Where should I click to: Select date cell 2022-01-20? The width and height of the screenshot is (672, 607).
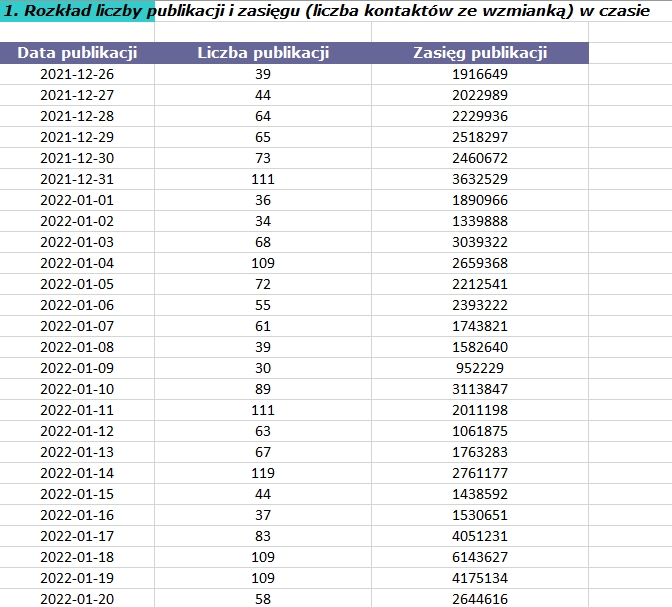click(77, 598)
